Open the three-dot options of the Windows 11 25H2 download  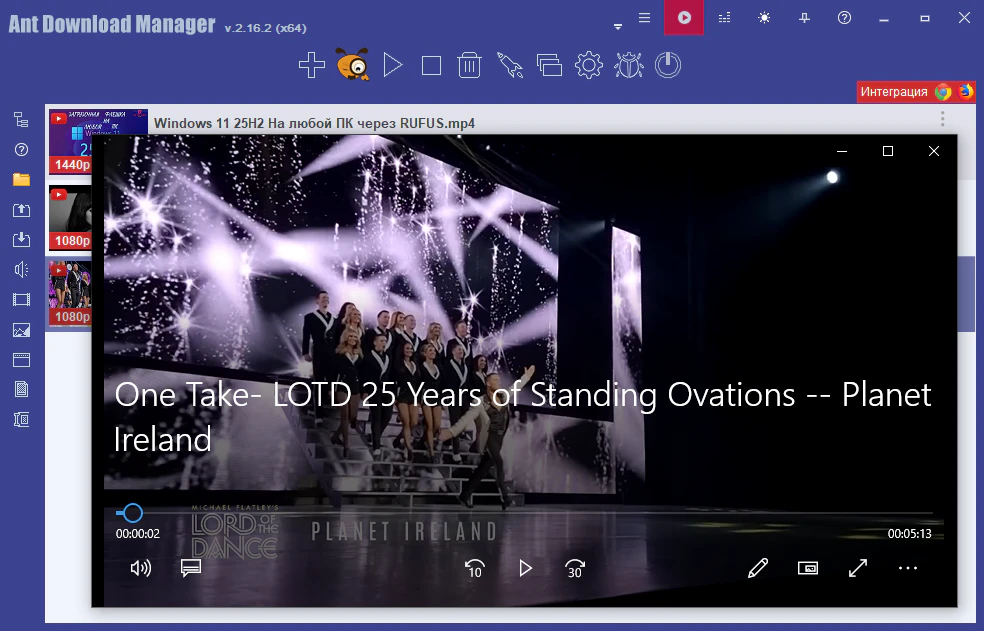(x=943, y=118)
